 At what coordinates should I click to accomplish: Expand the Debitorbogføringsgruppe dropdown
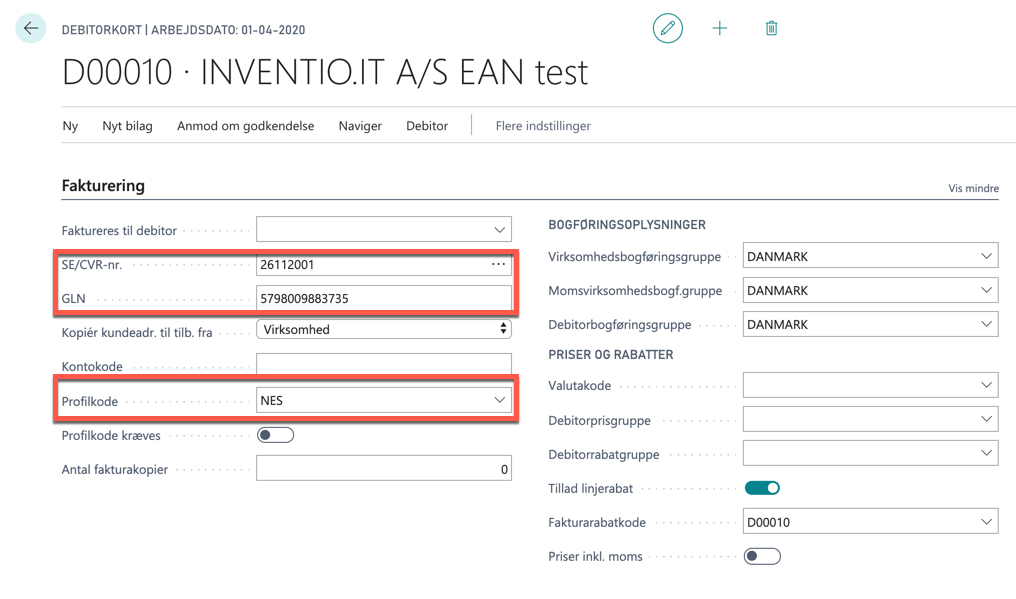(x=986, y=324)
